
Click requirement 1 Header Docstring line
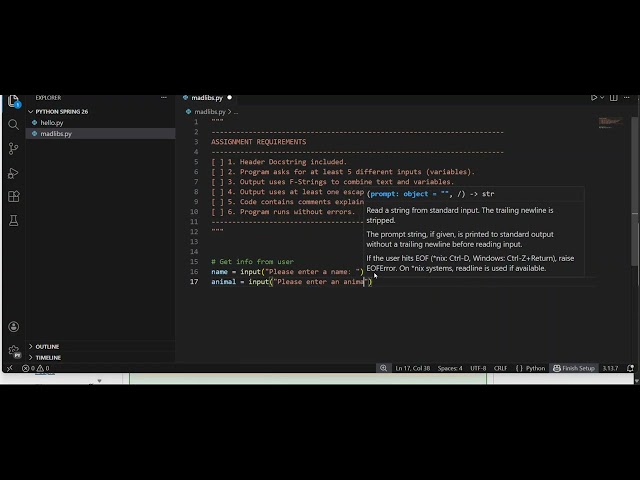[x=279, y=162]
